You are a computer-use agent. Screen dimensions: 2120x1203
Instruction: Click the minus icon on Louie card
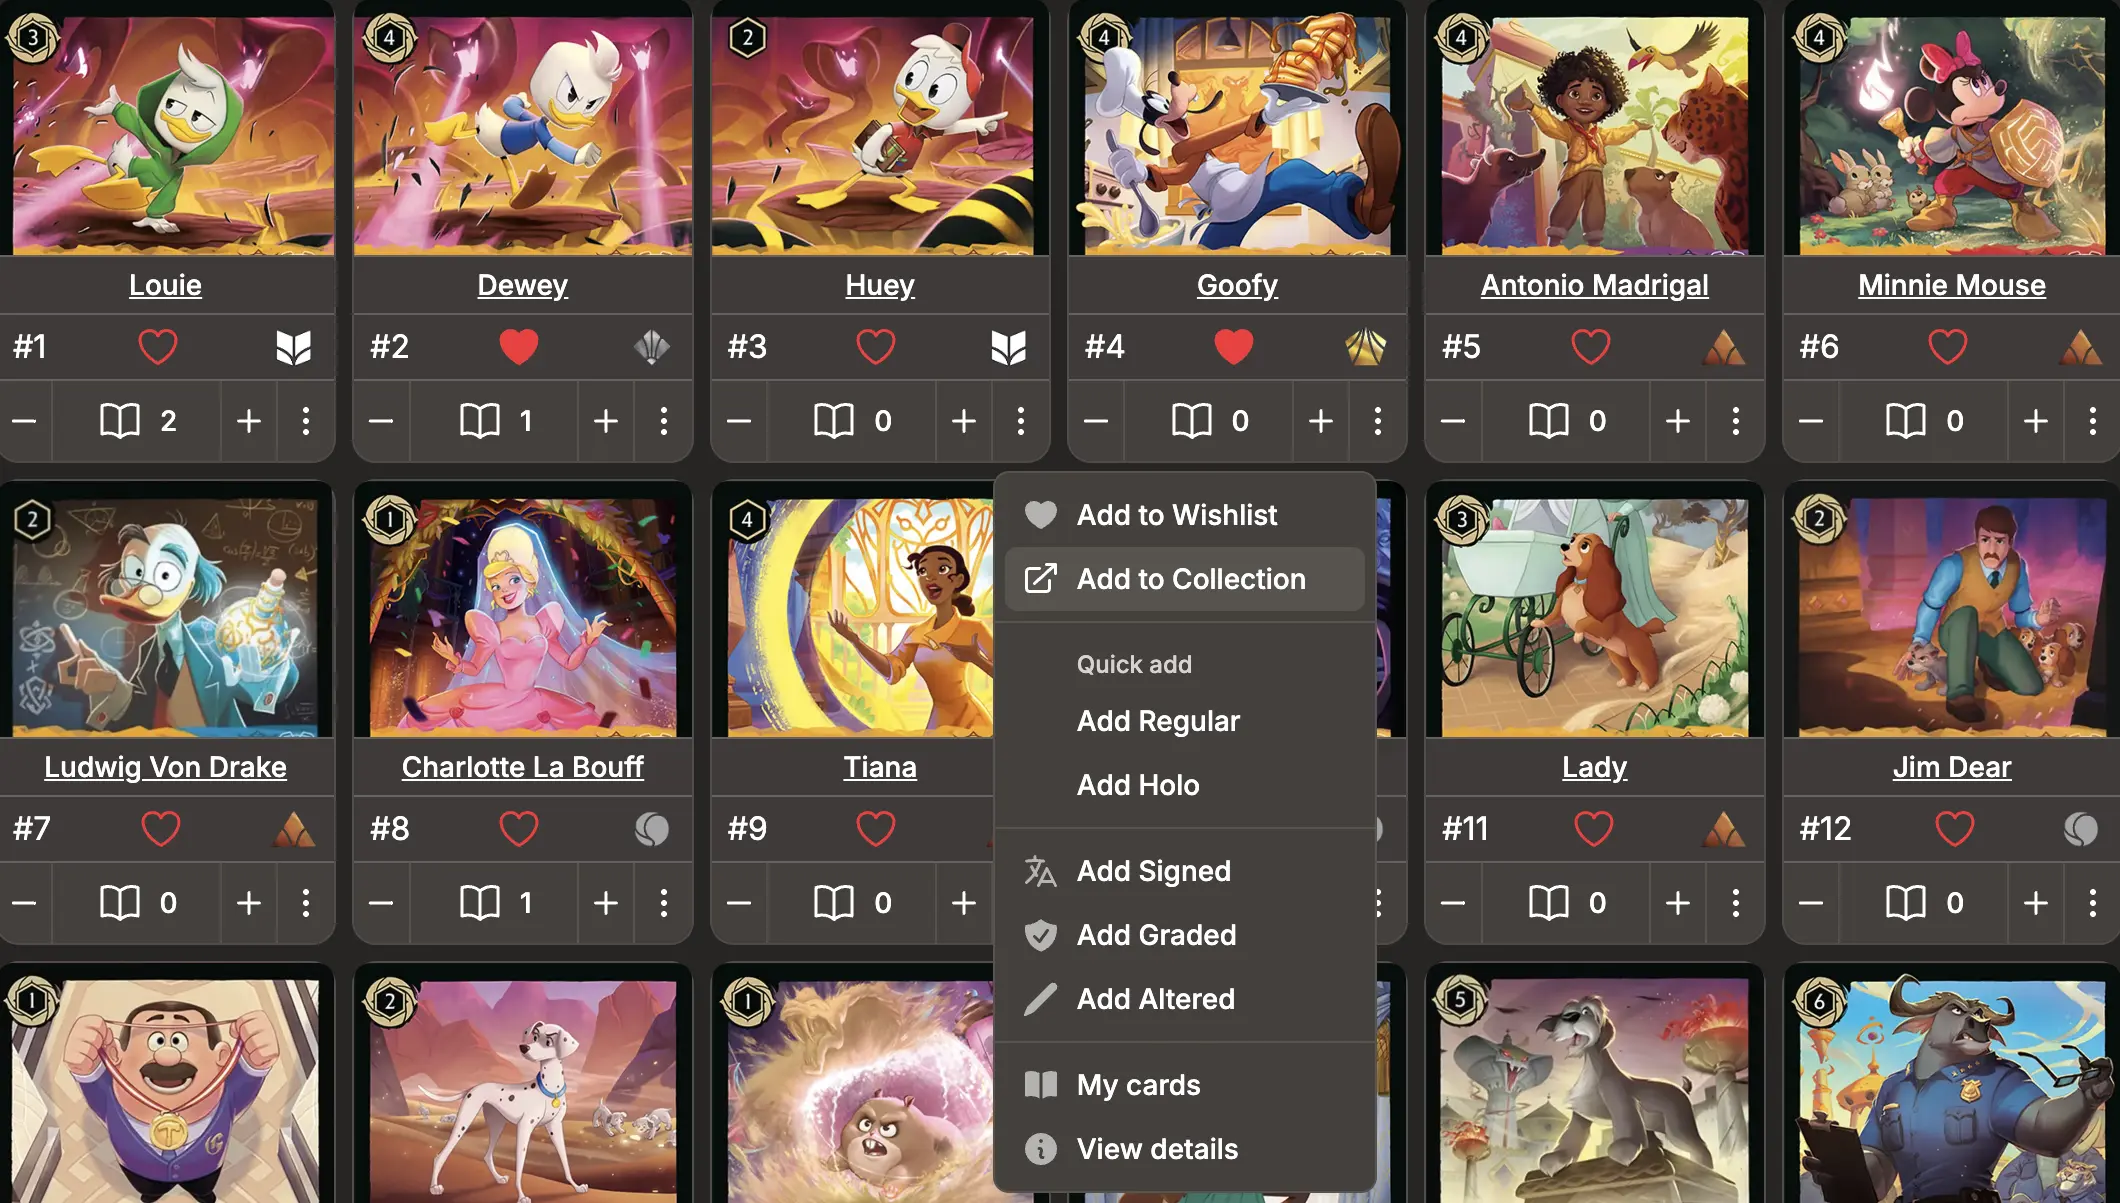[x=24, y=421]
